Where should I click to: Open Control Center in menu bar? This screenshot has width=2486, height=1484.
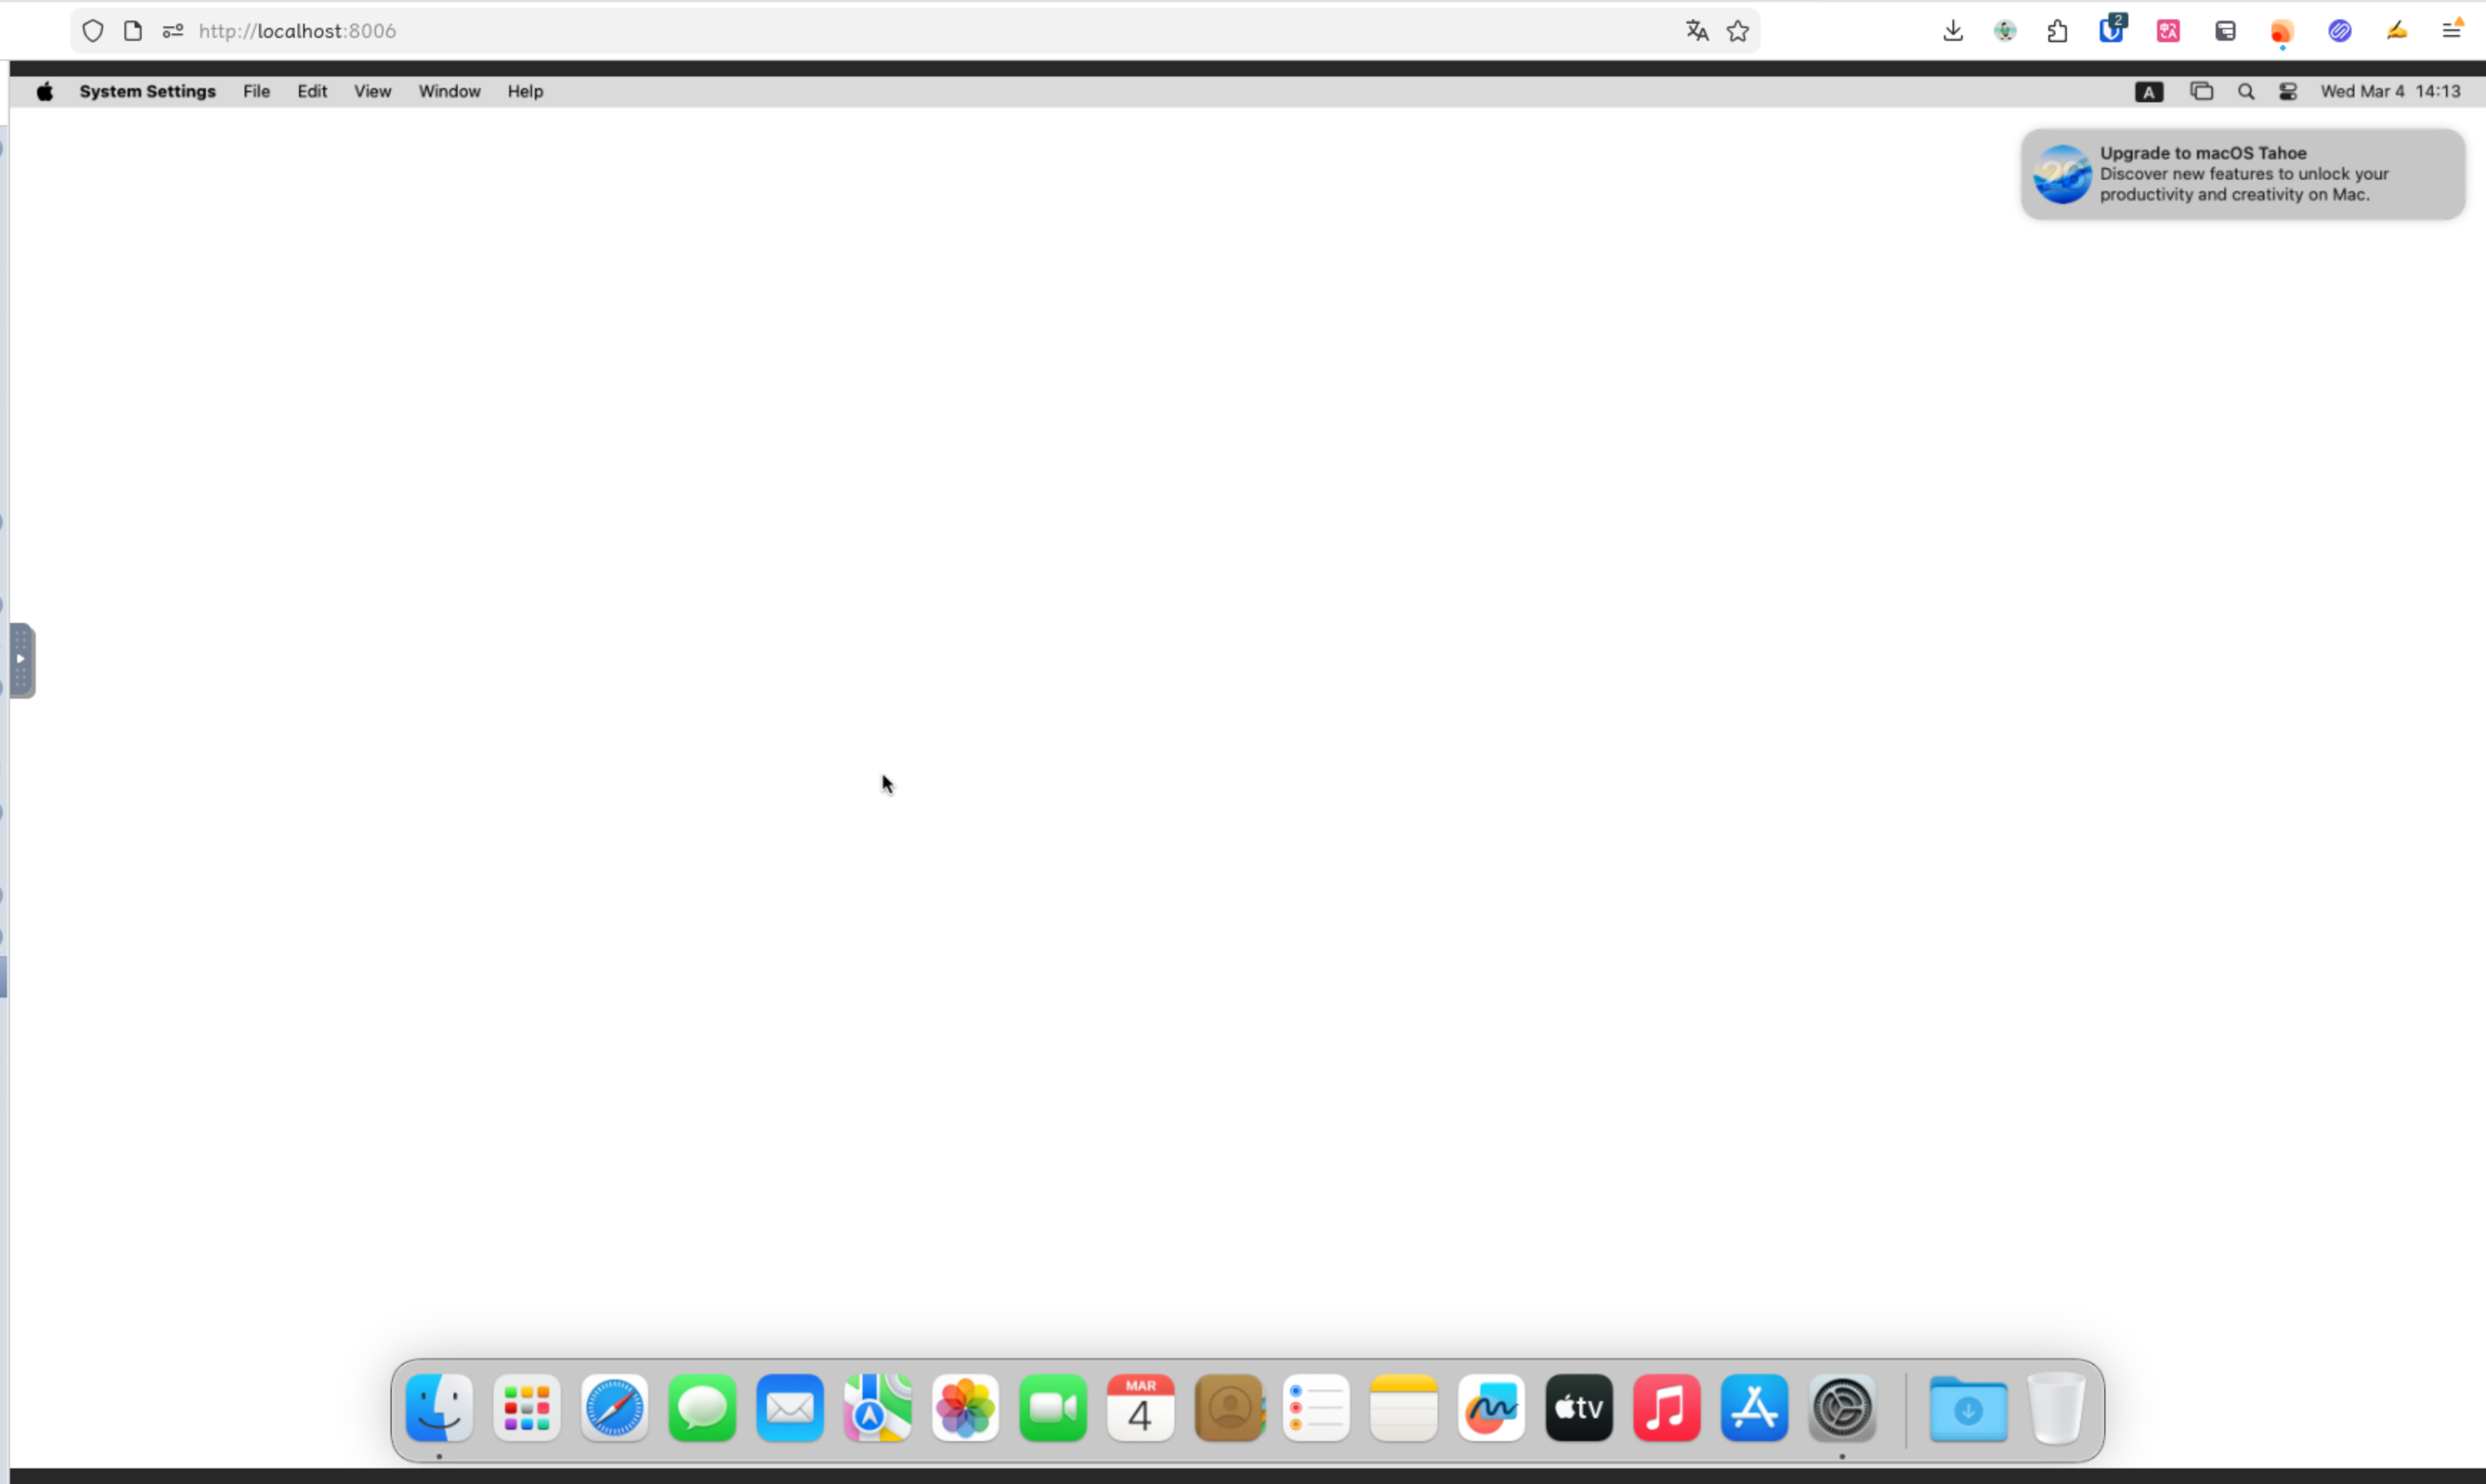click(x=2288, y=91)
